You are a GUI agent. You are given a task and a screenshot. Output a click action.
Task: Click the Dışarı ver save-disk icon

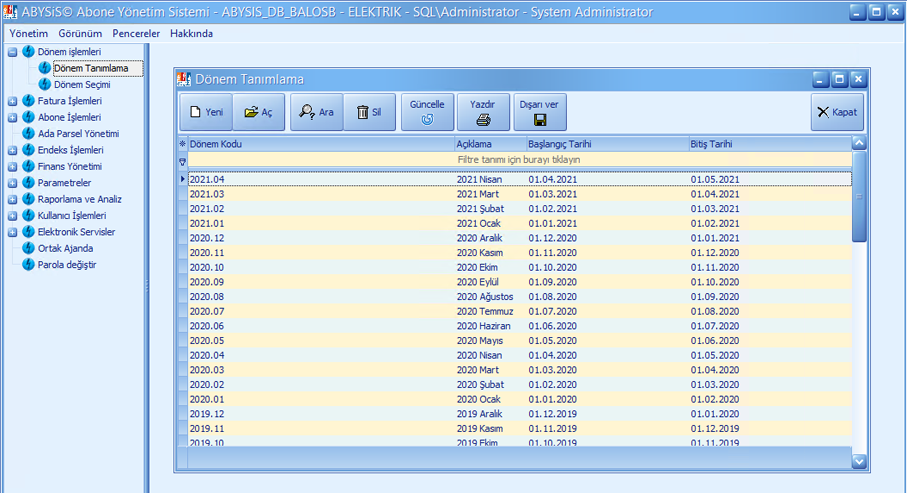tap(540, 120)
